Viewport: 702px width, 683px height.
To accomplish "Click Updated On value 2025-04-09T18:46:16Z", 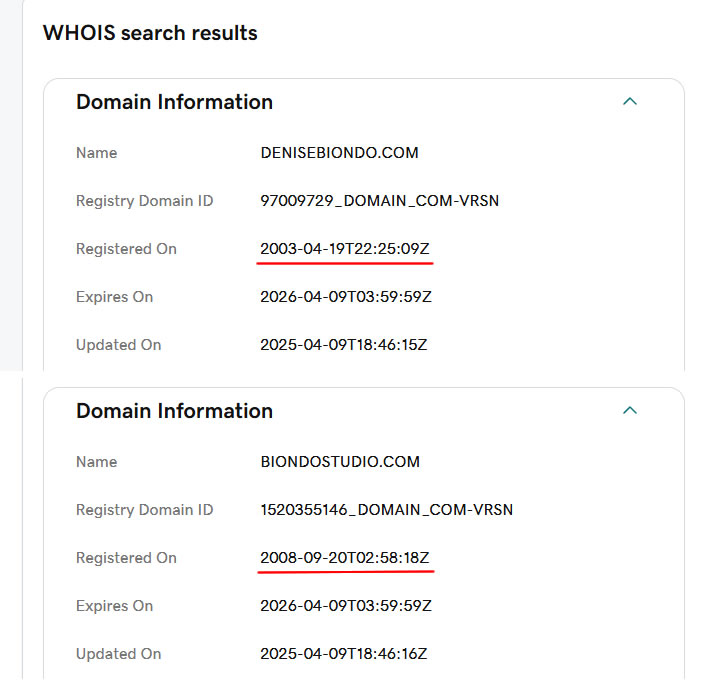I will tap(344, 654).
